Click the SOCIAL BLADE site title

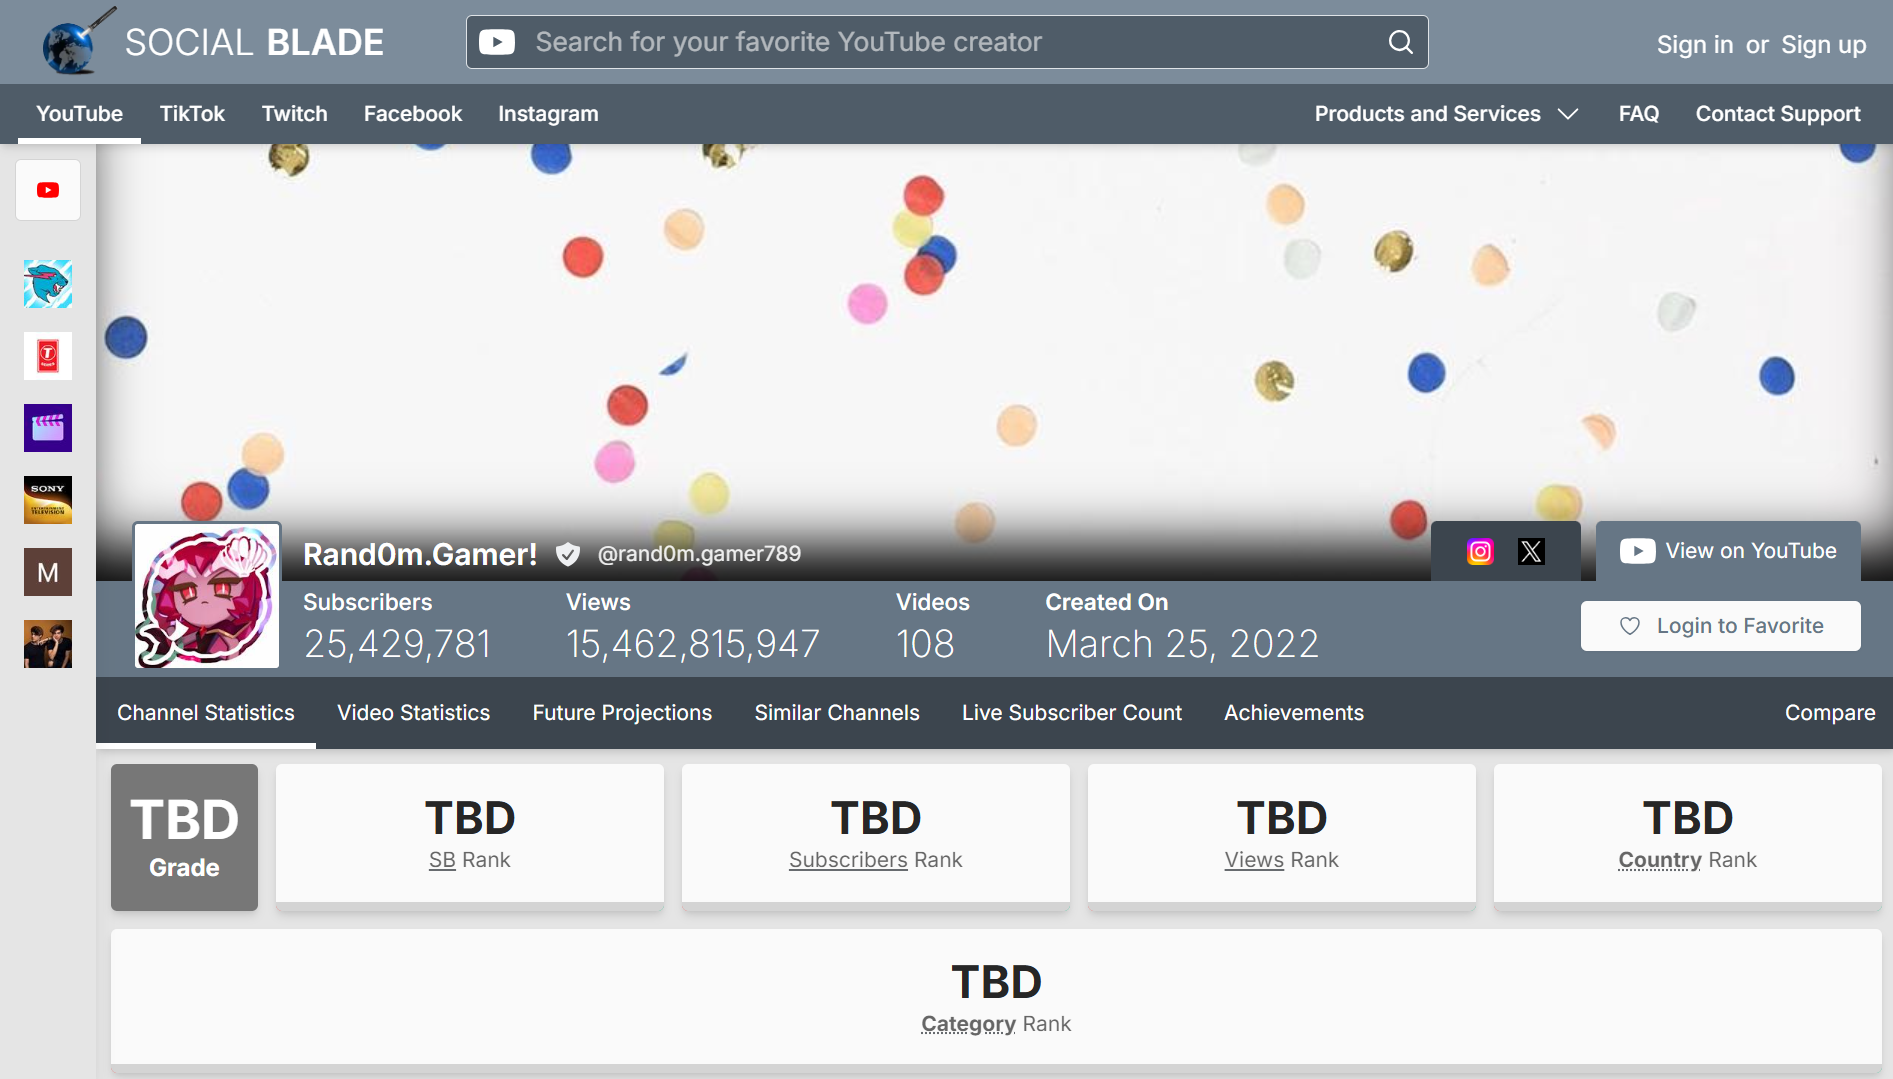254,42
